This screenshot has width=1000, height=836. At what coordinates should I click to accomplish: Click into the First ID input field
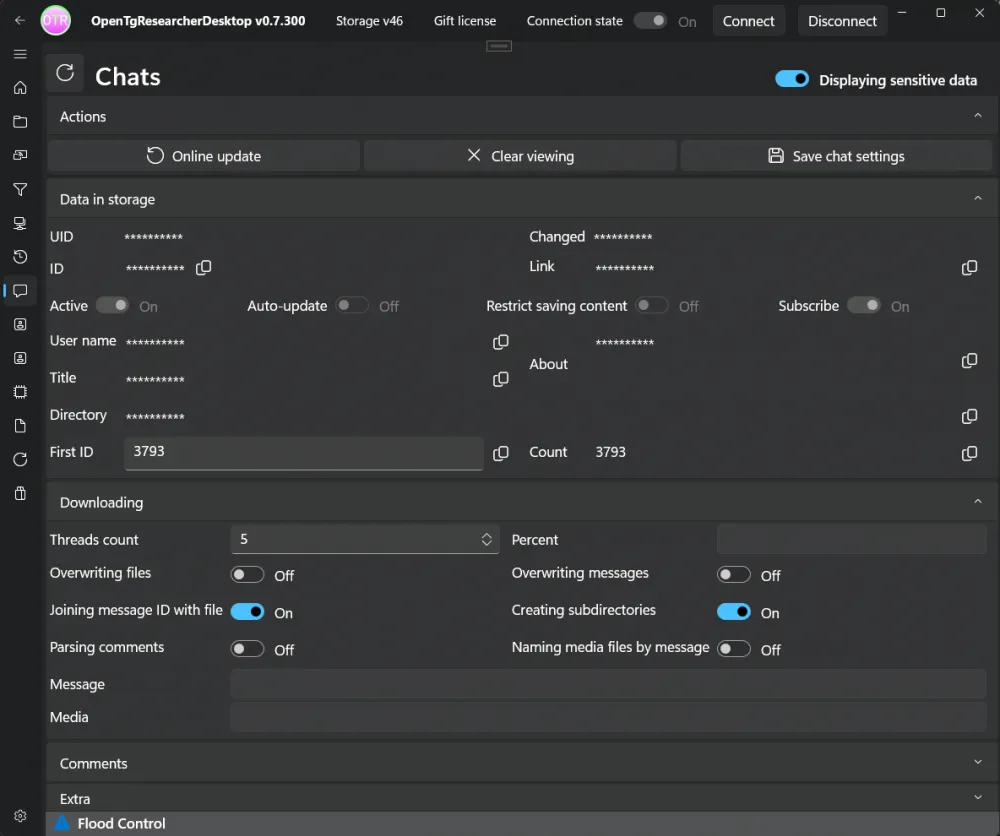(x=303, y=452)
